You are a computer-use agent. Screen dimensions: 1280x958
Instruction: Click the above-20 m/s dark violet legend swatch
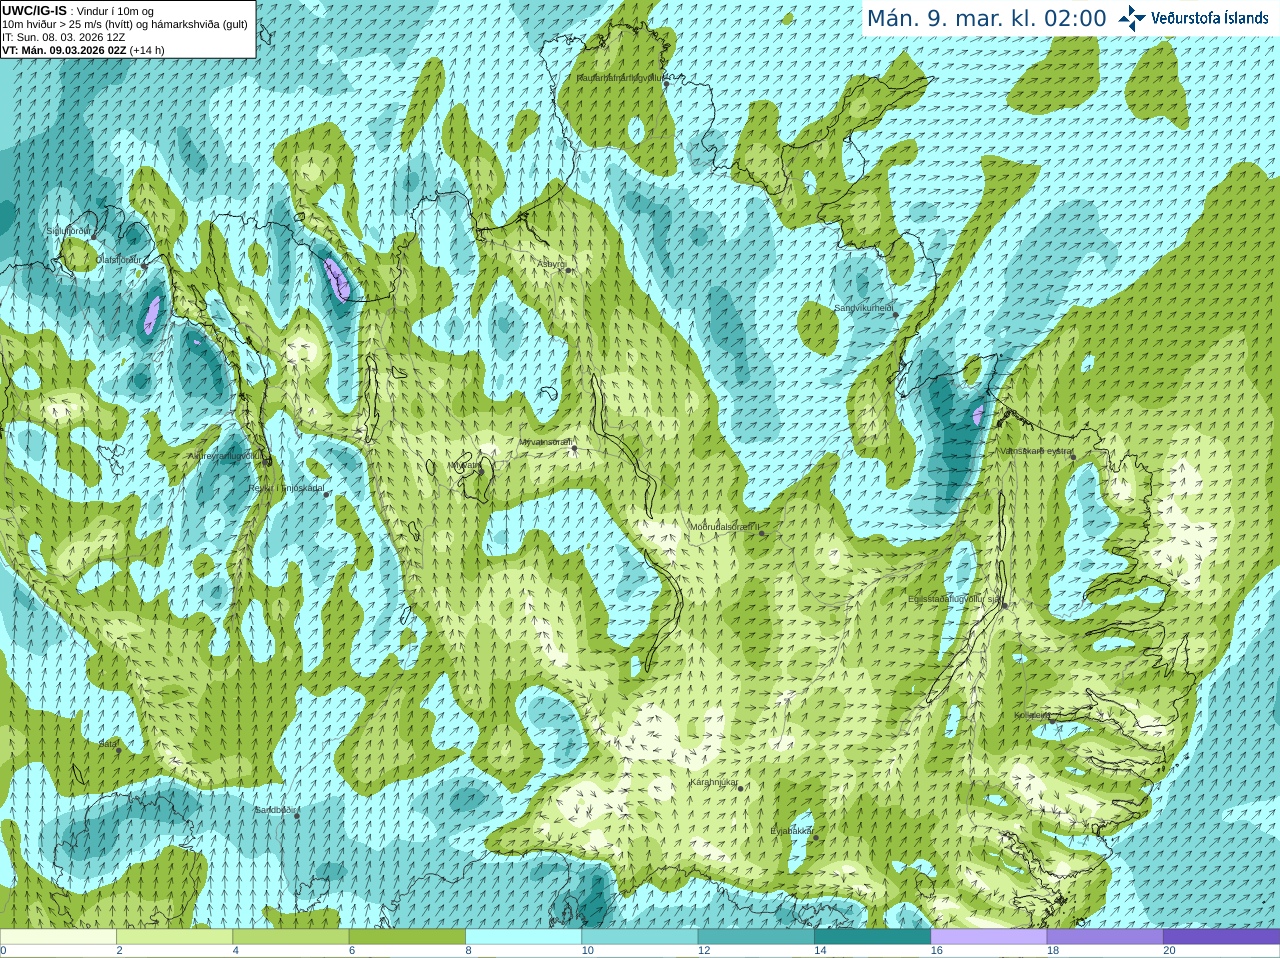pyautogui.click(x=1221, y=937)
